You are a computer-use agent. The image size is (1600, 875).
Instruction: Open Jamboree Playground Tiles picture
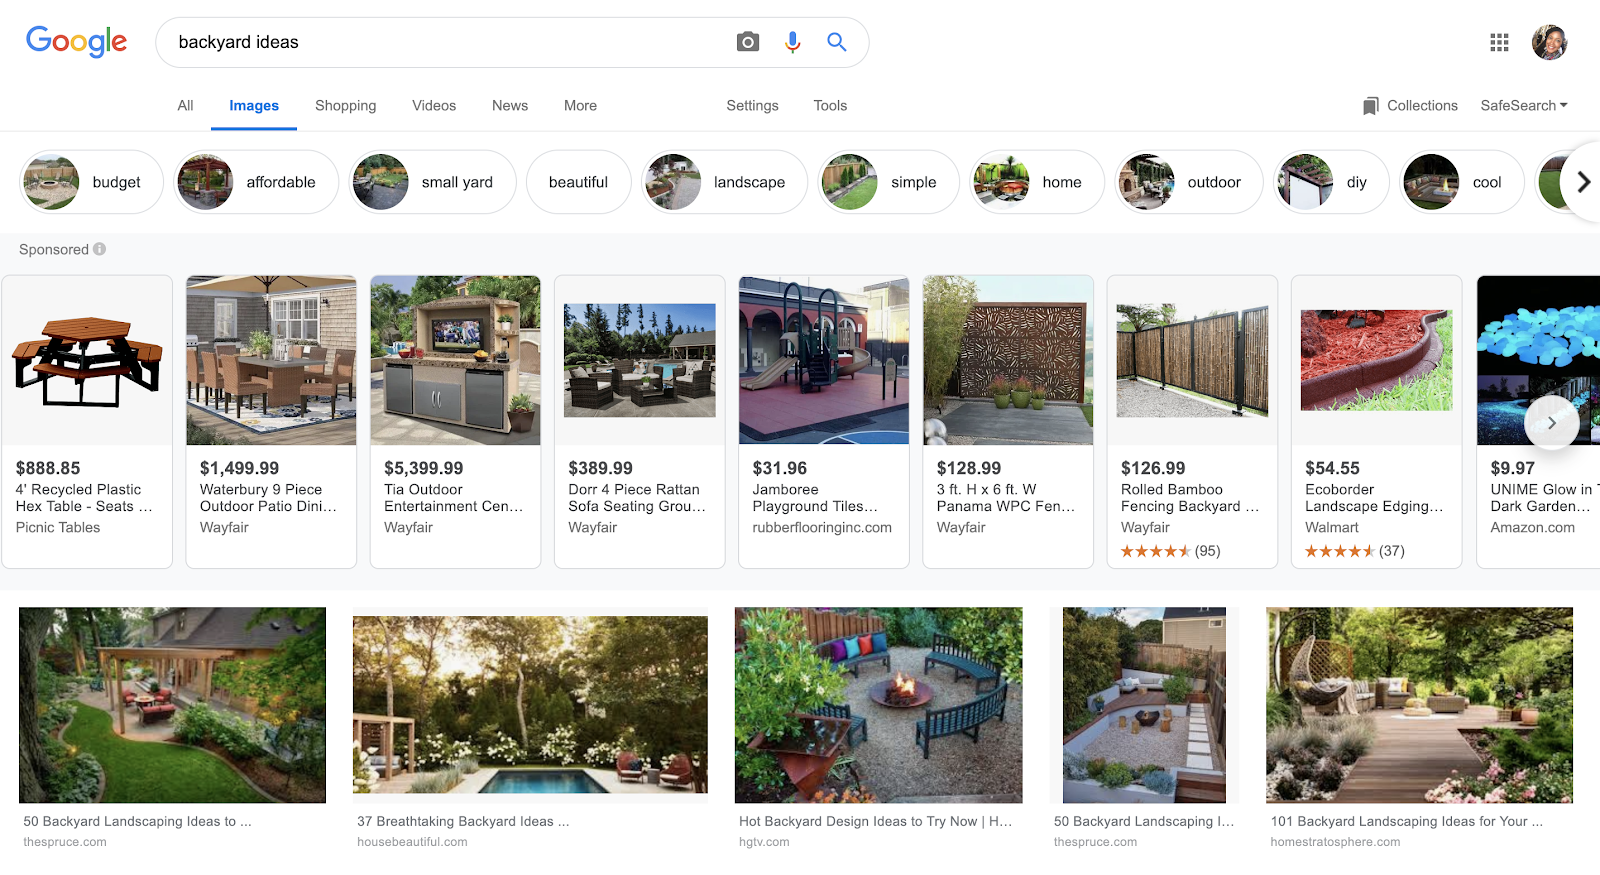tap(824, 360)
